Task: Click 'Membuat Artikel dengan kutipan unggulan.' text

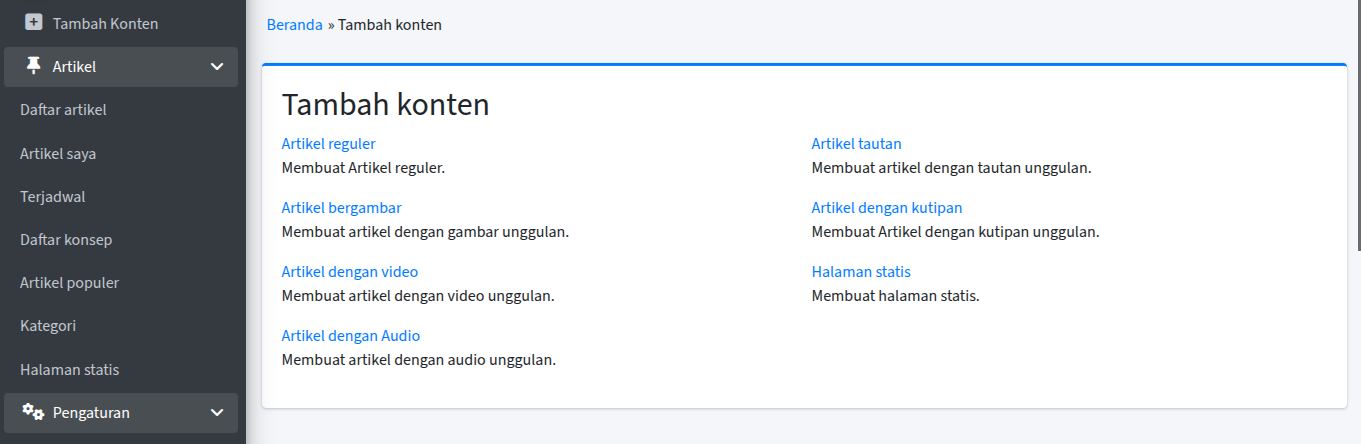Action: pos(956,232)
